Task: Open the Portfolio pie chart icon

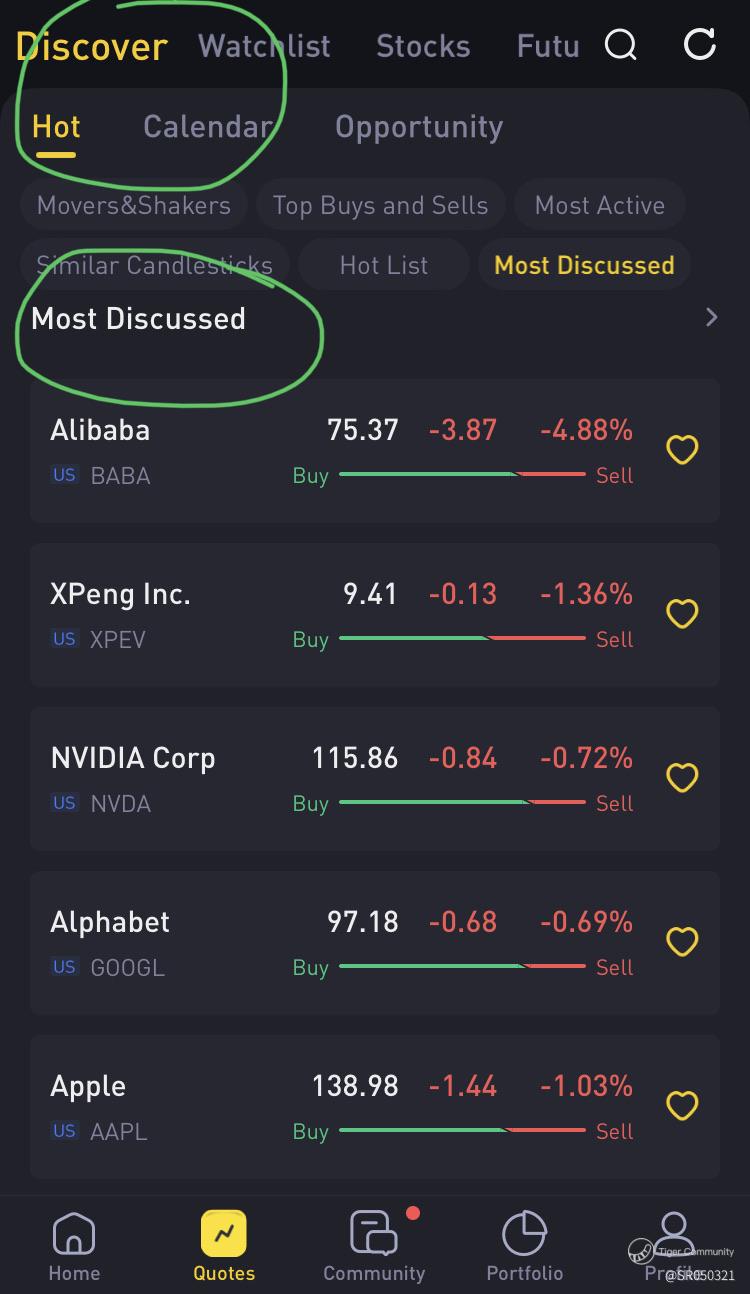Action: tap(524, 1234)
